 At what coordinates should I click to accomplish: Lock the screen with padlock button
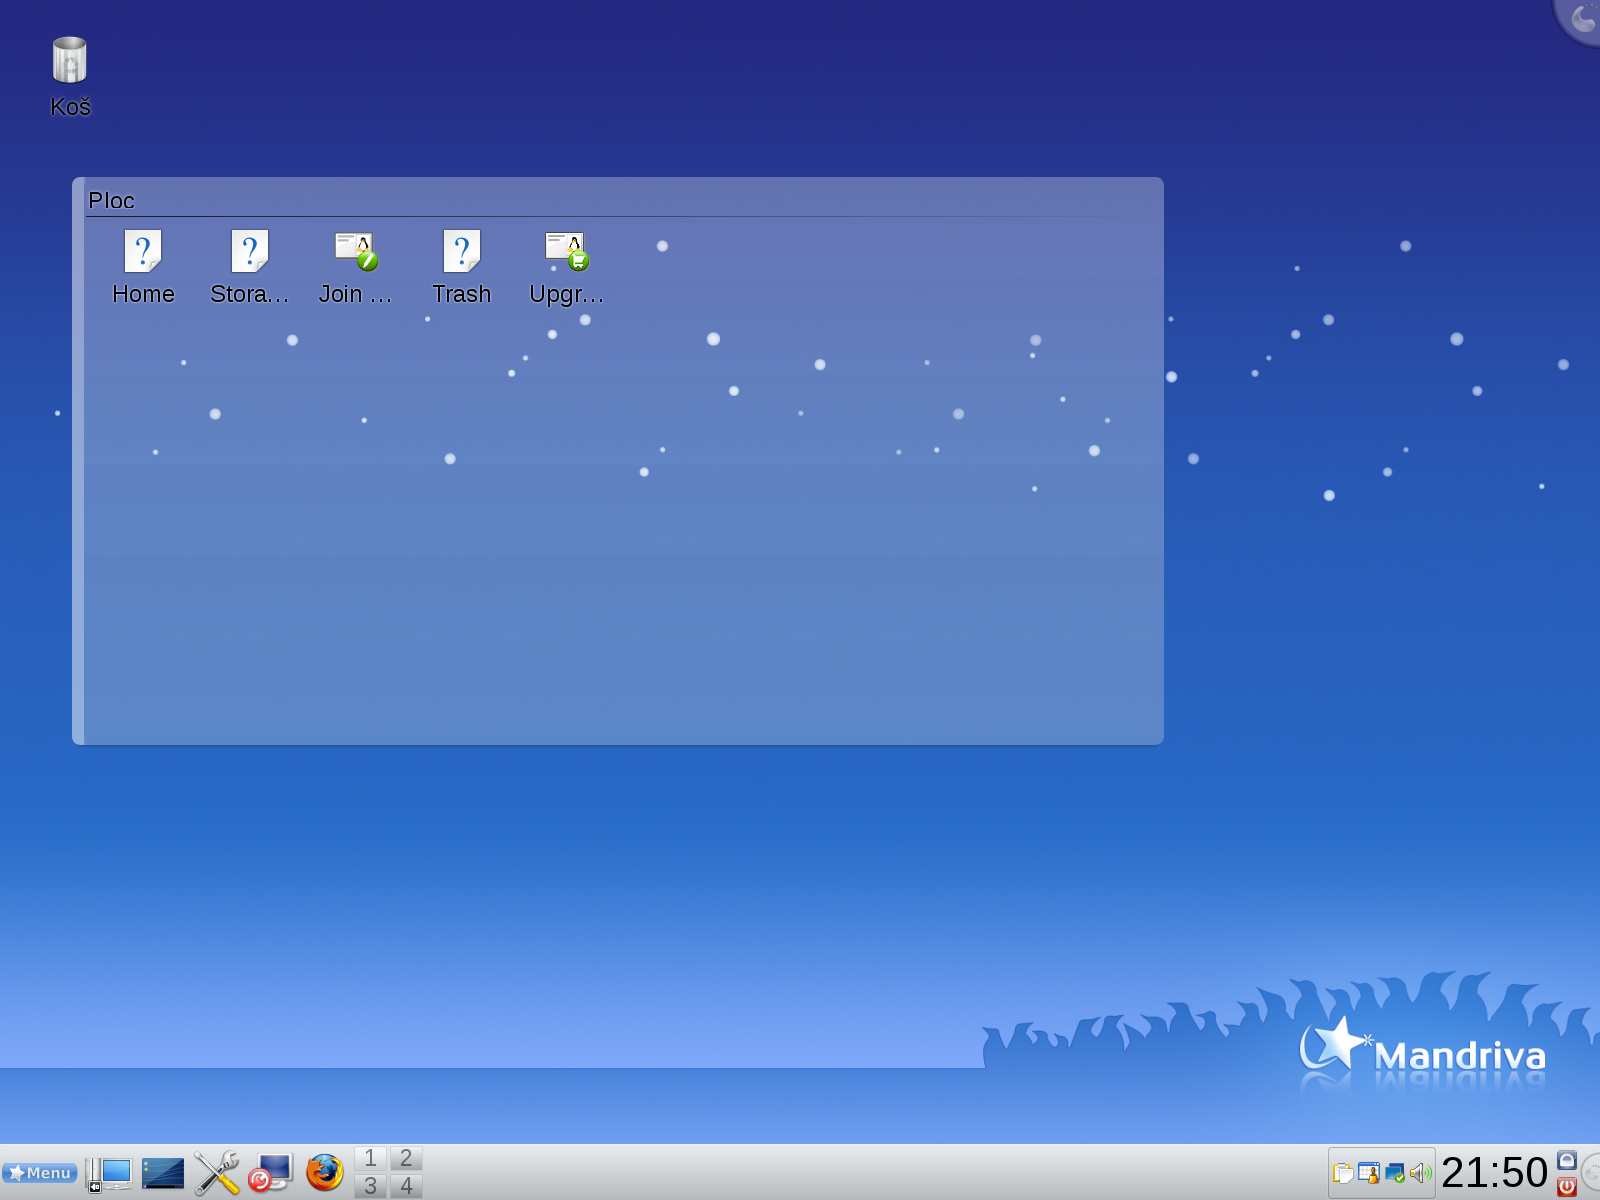(x=1567, y=1160)
